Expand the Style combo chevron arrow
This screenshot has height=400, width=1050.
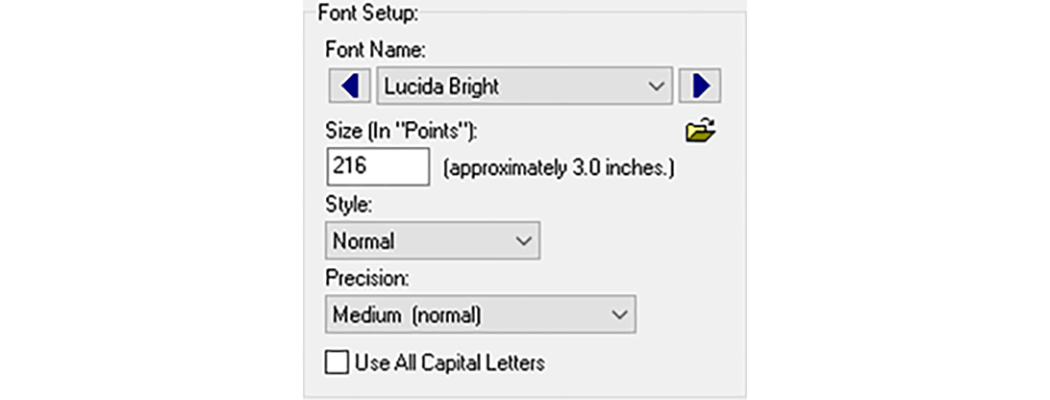522,241
